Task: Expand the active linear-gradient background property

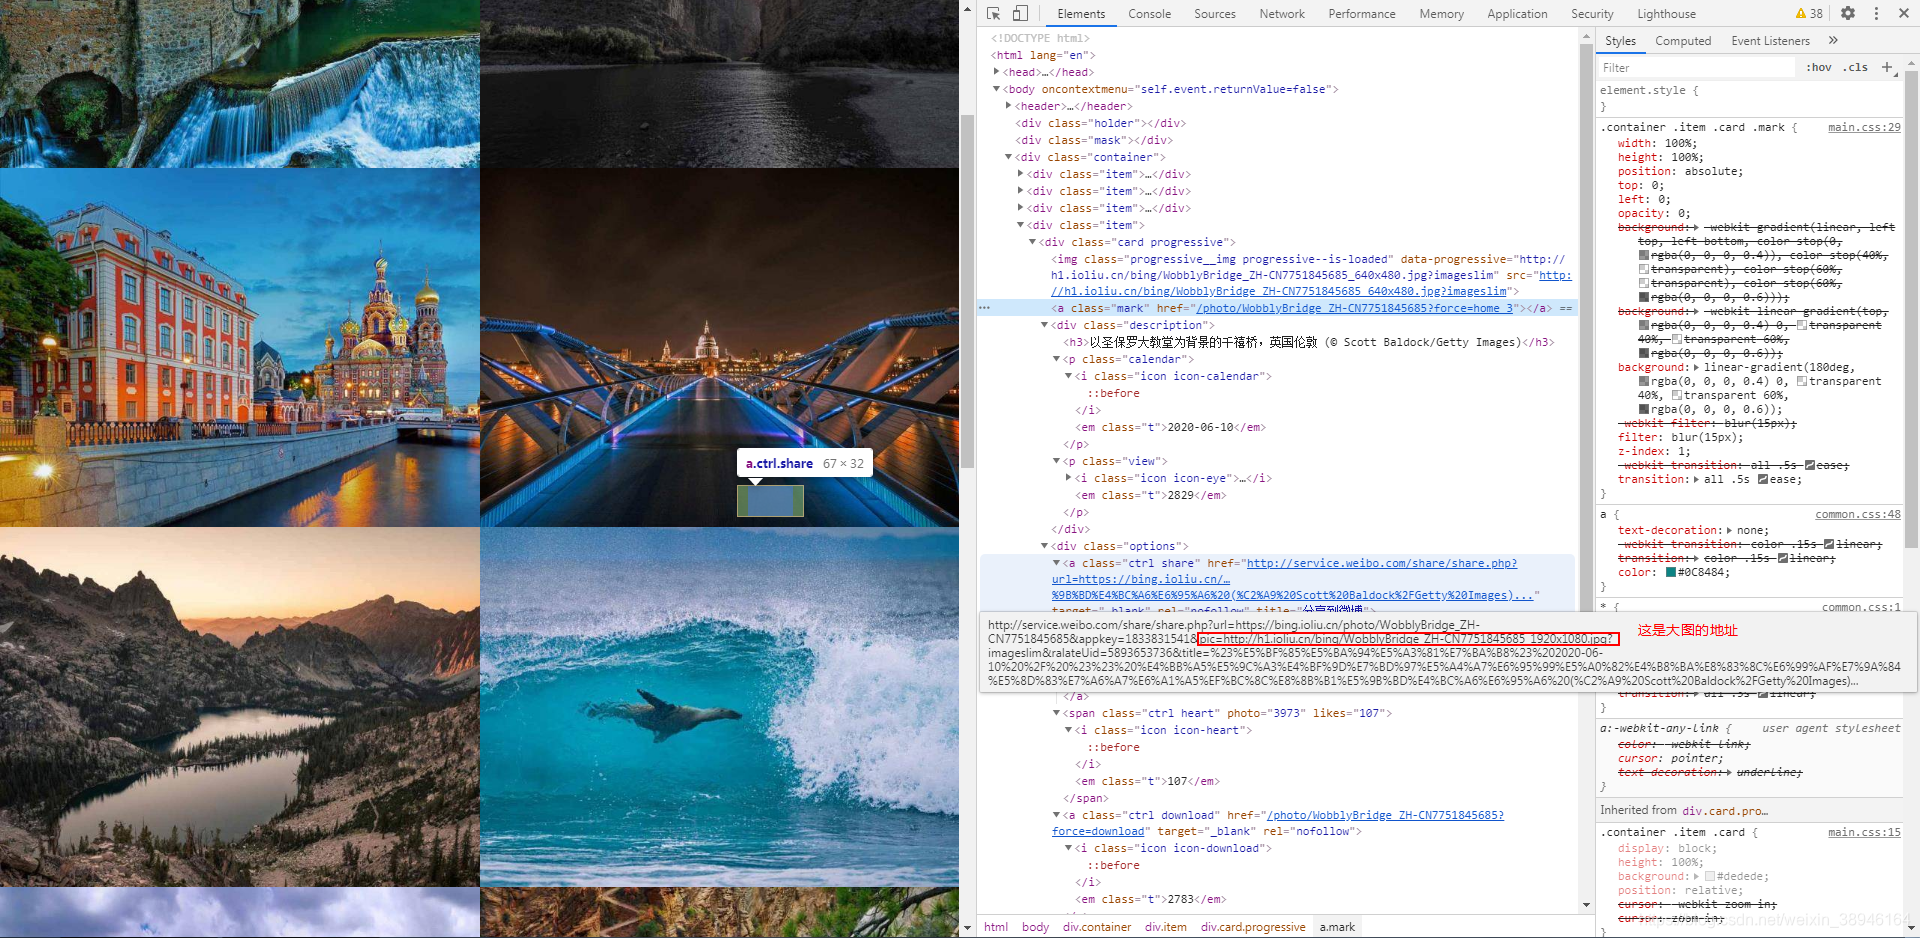Action: (x=1696, y=368)
